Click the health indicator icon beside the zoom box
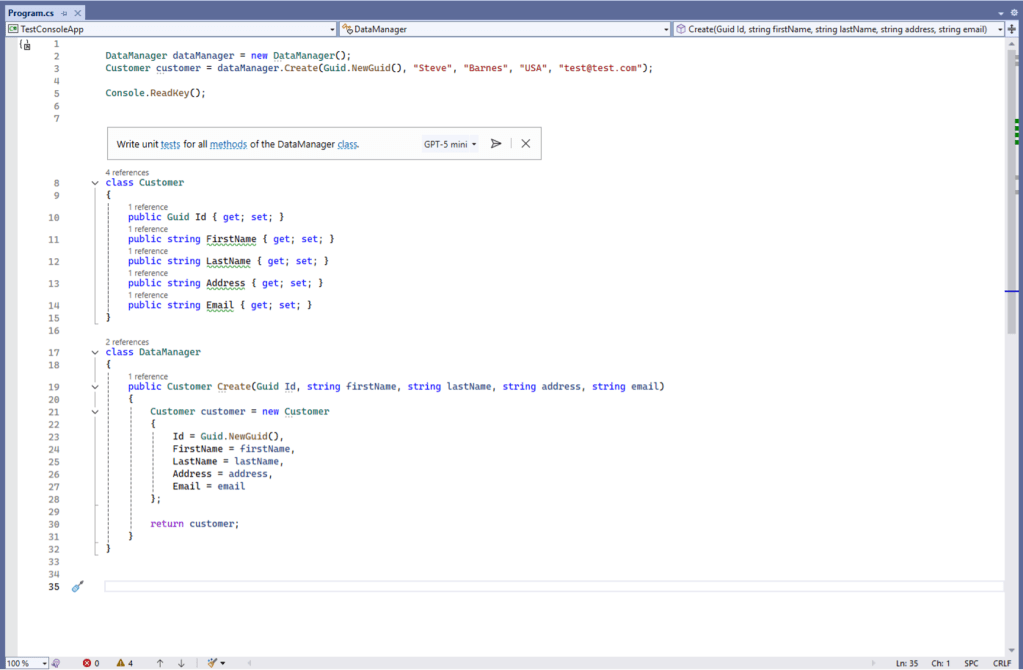 57,663
